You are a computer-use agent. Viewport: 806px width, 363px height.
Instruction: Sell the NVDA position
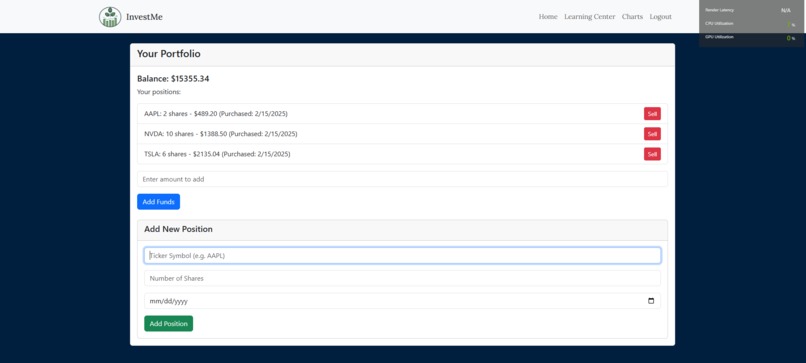click(652, 134)
